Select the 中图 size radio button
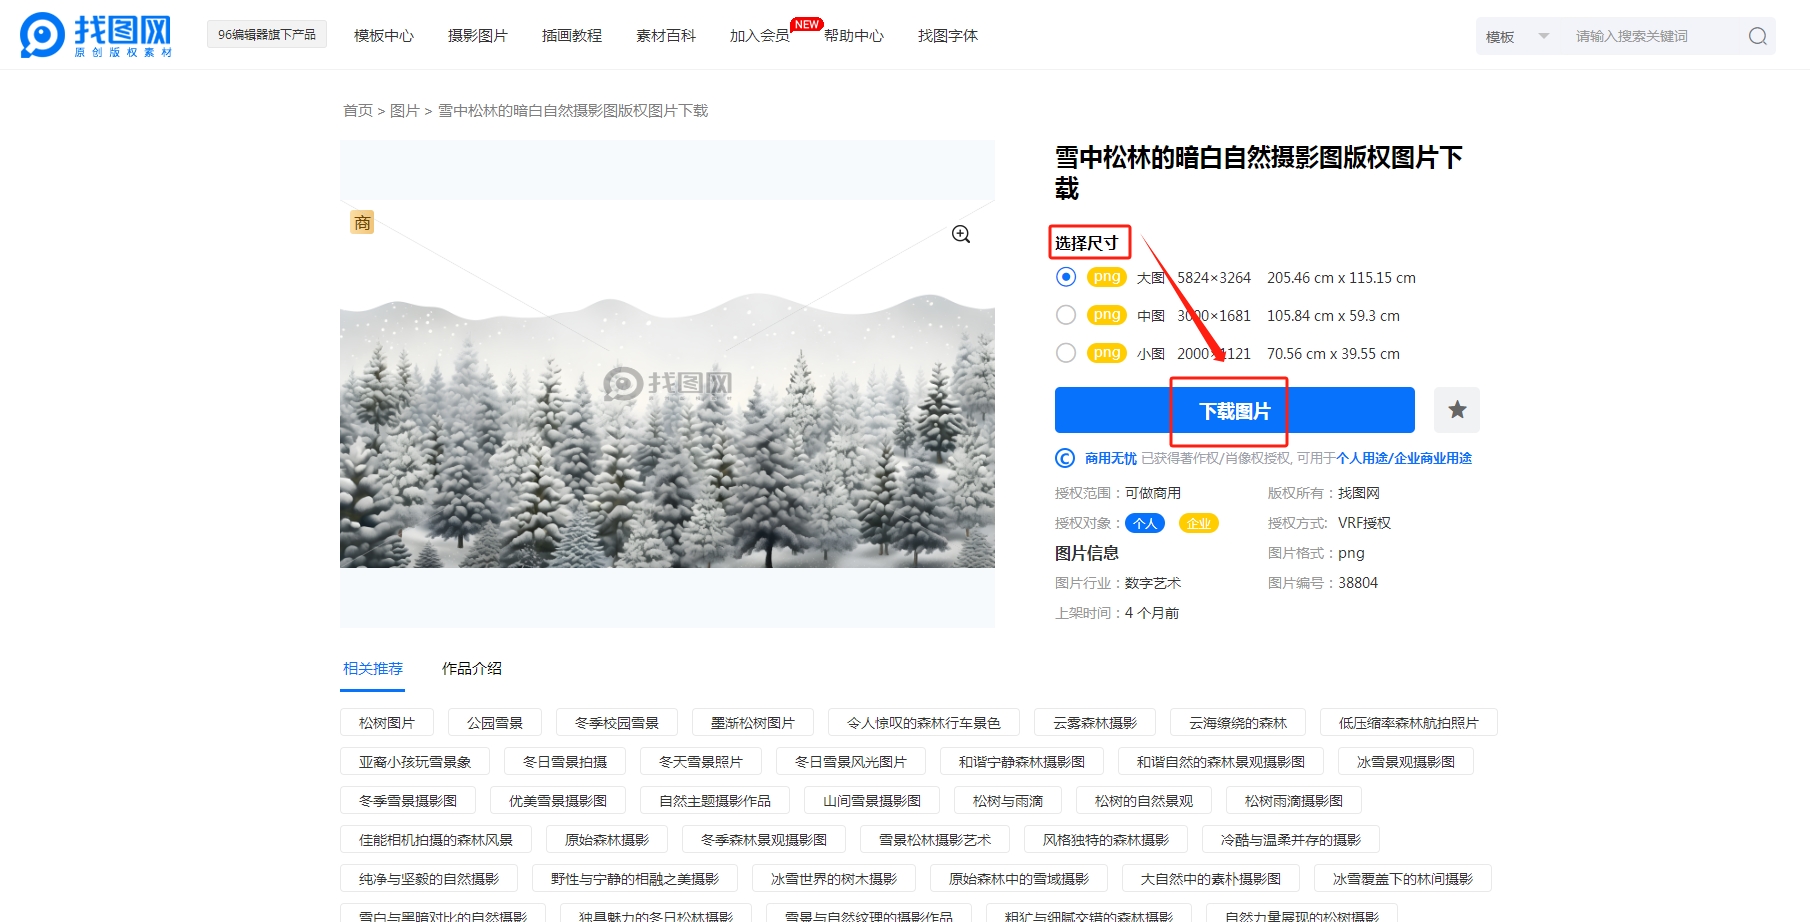Screen dimensions: 1810x922 1066,315
